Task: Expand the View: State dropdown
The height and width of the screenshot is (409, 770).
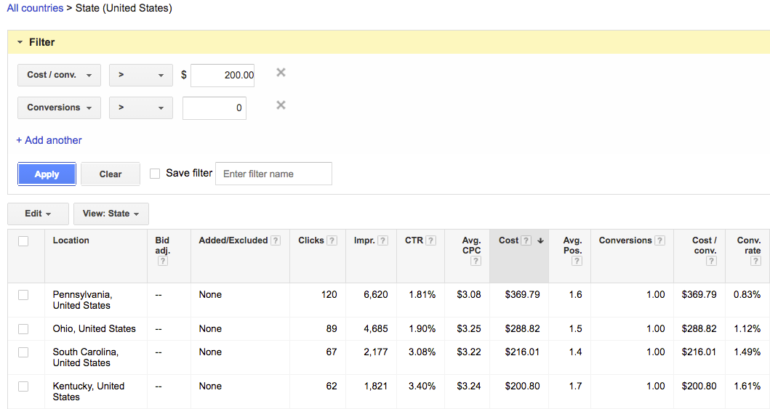Action: [x=111, y=213]
